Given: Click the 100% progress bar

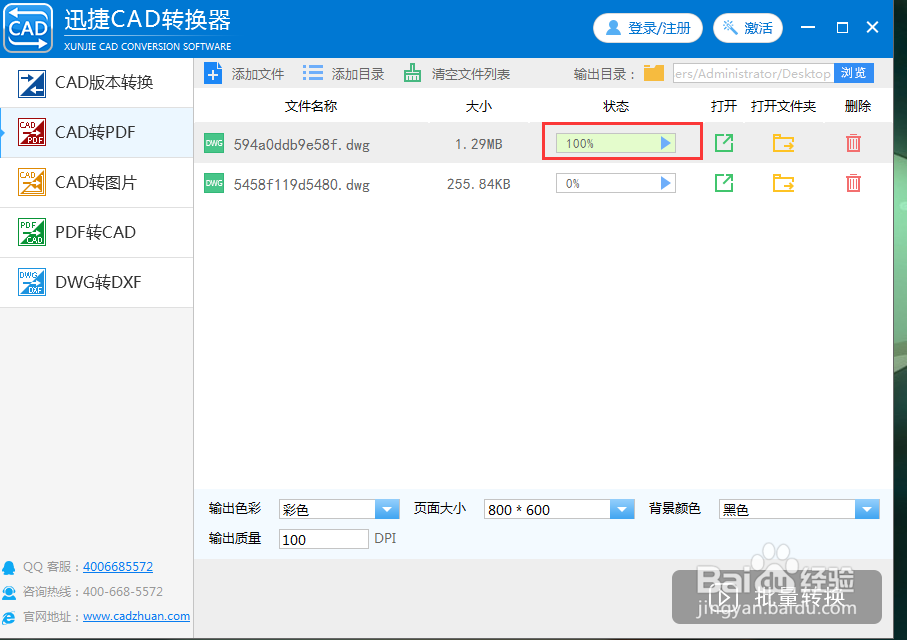Looking at the screenshot, I should point(615,143).
